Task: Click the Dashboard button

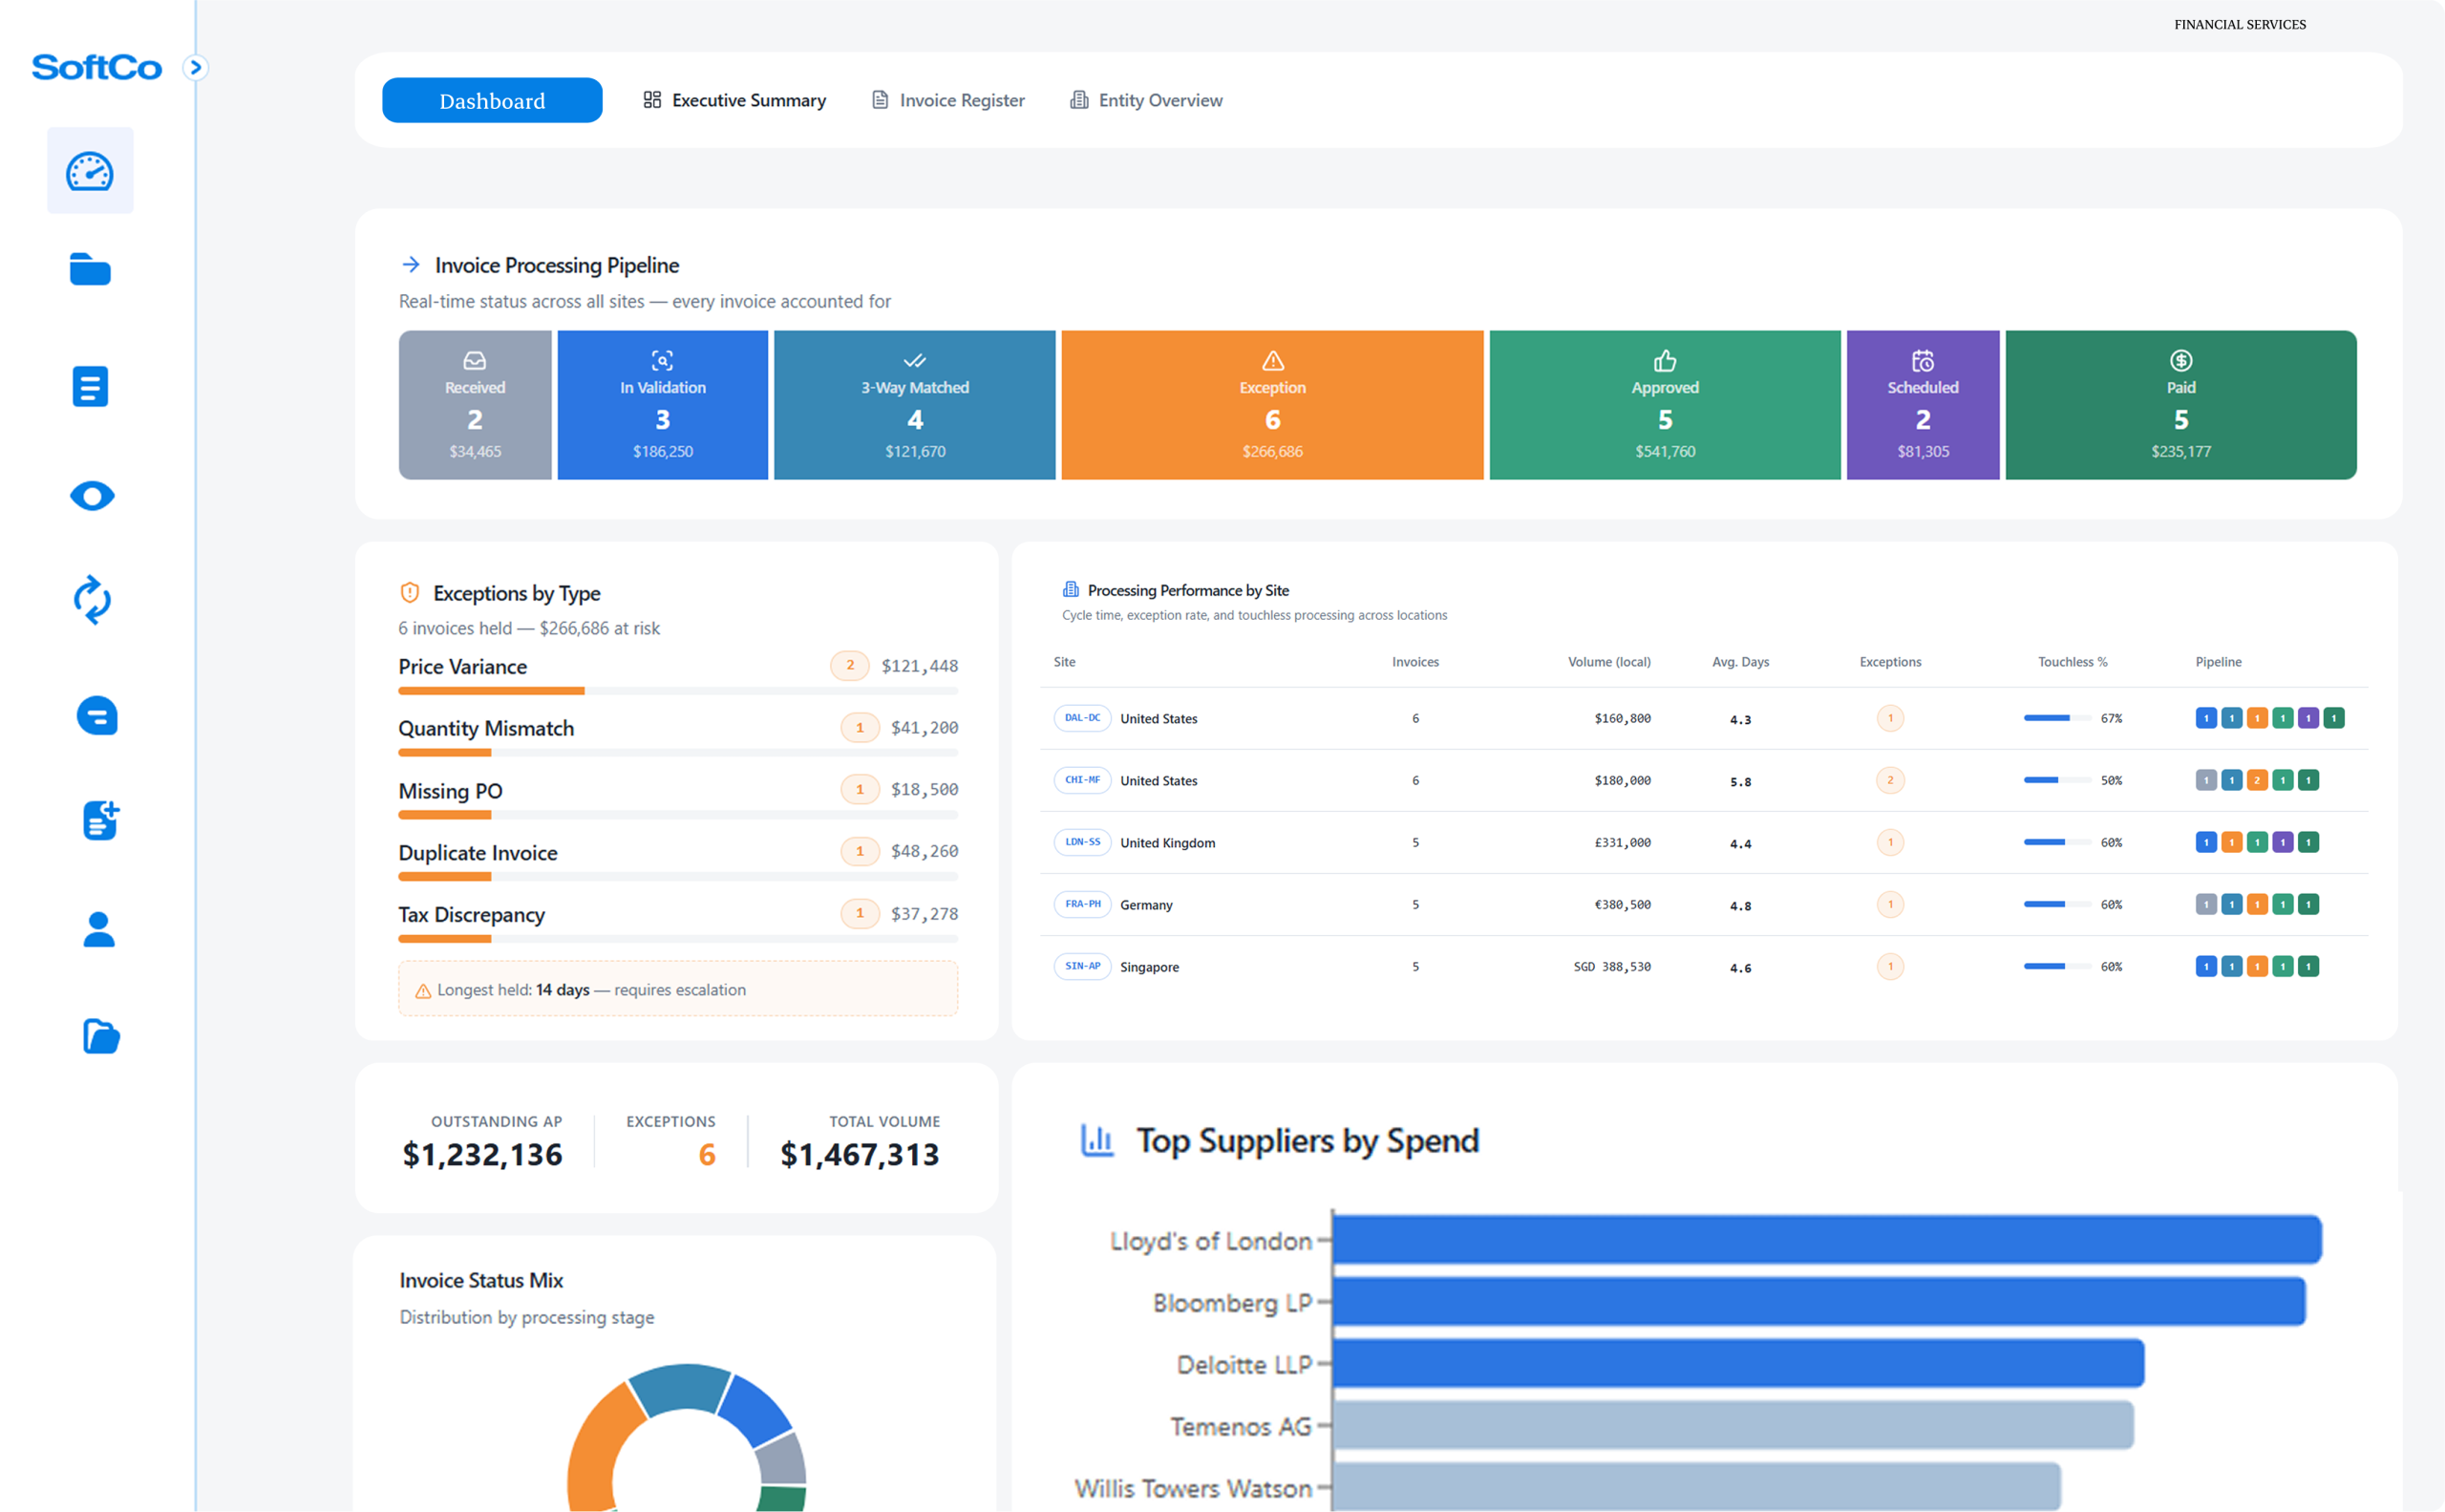Action: pos(491,100)
